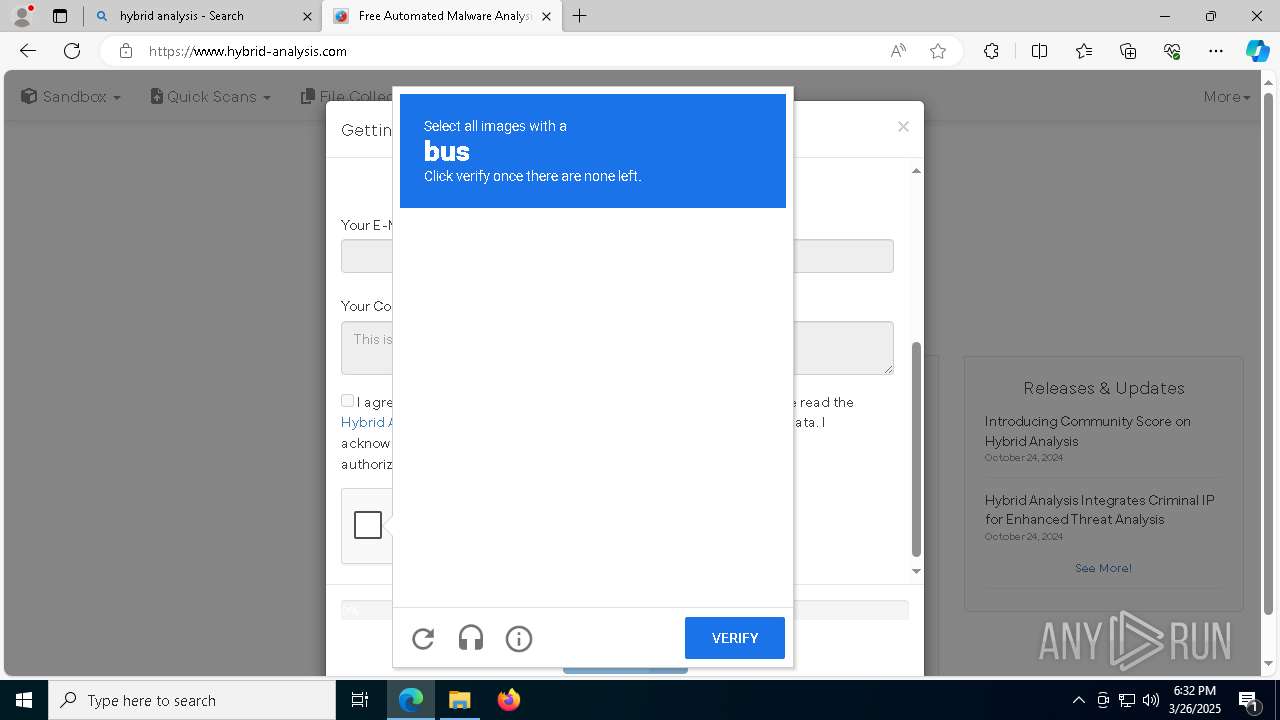Open Browser essentials icon
Viewport: 1280px width, 720px height.
pyautogui.click(x=1172, y=51)
